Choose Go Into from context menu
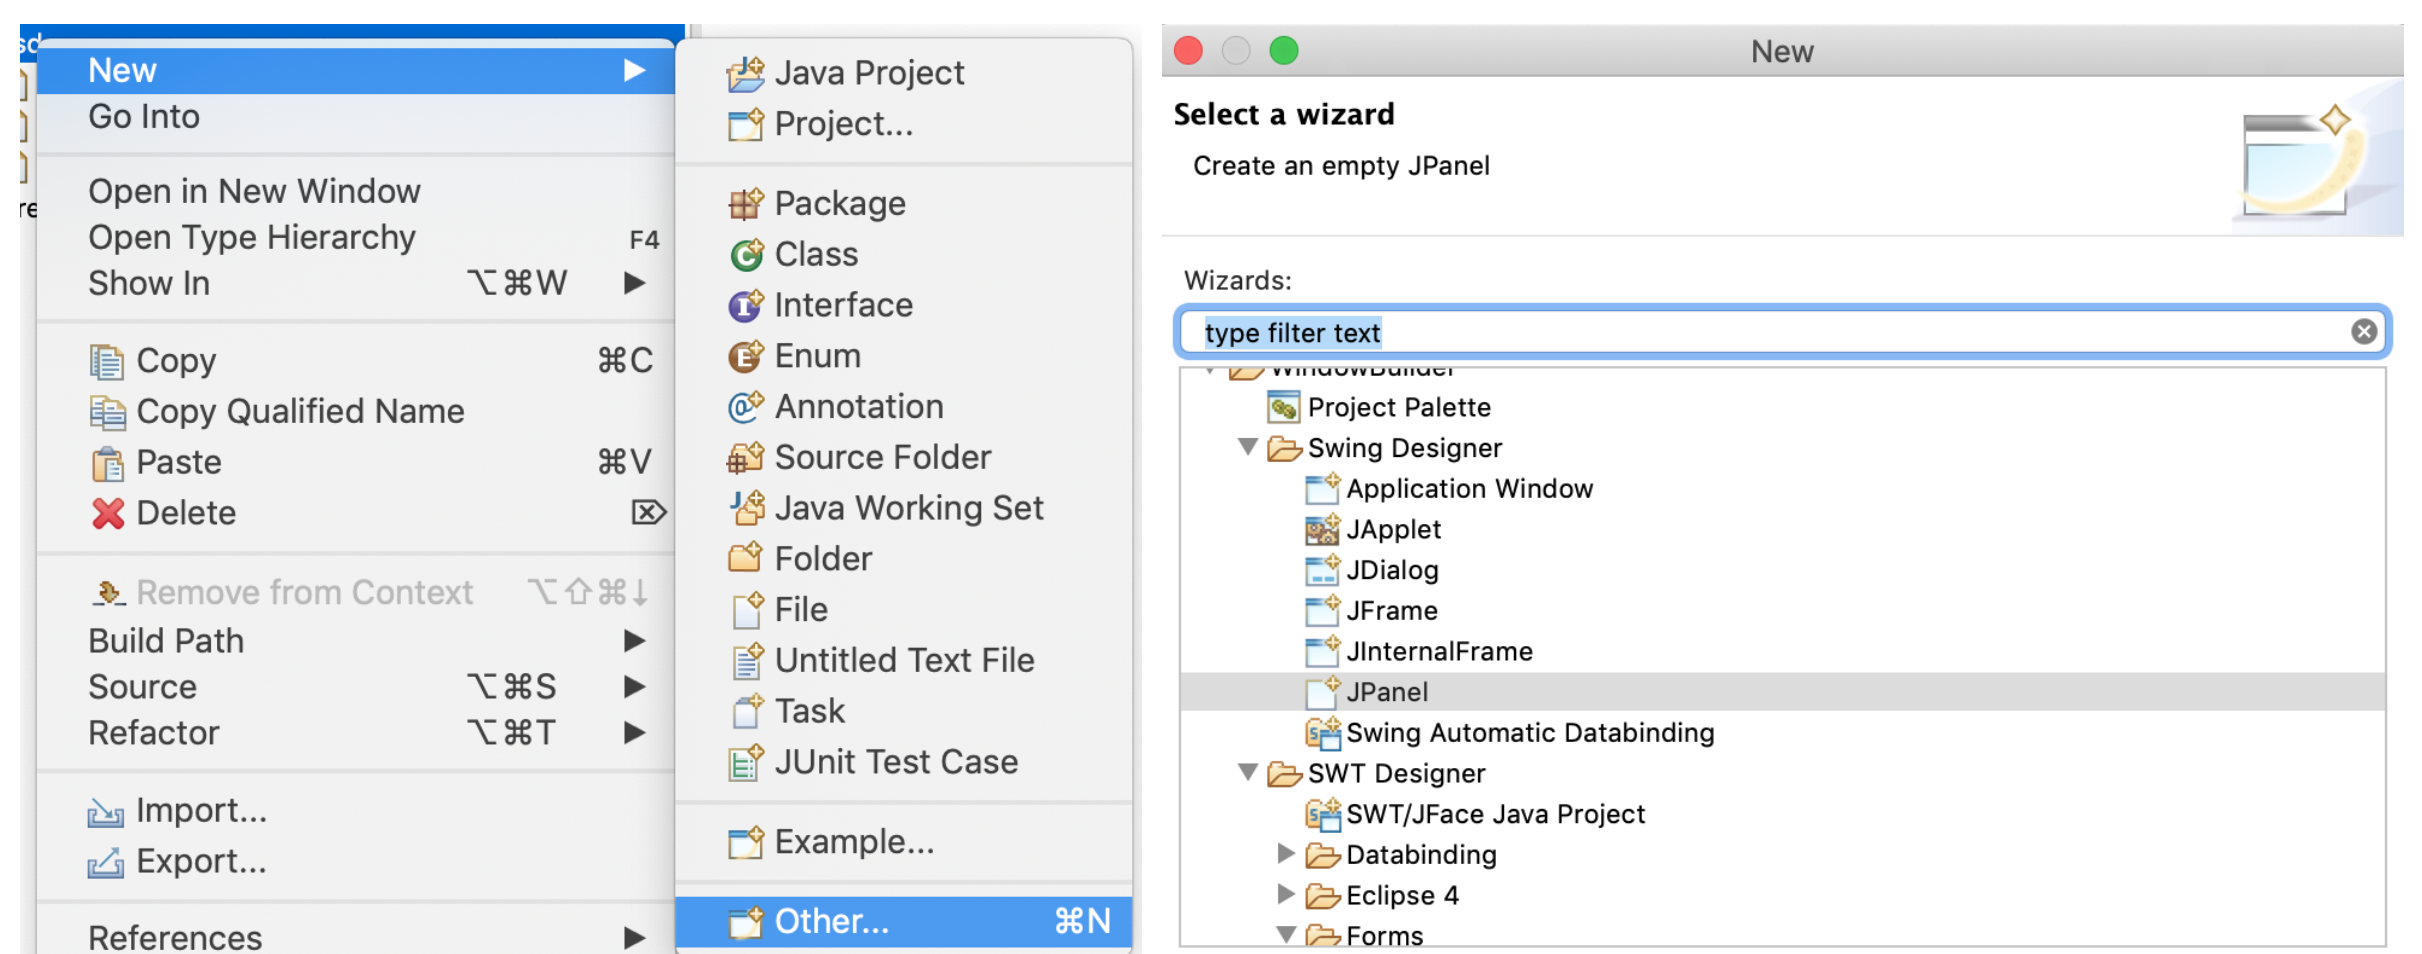The image size is (2422, 954). click(356, 117)
